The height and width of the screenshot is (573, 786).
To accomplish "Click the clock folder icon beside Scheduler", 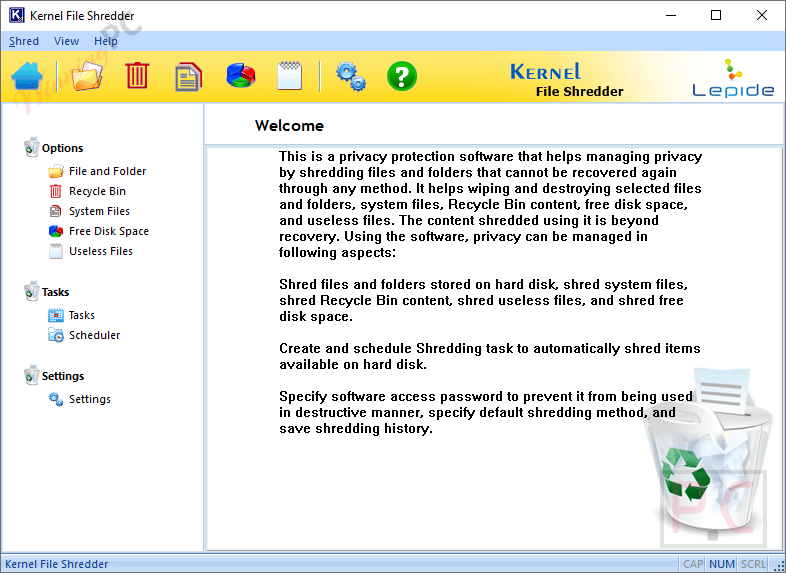I will pos(56,335).
